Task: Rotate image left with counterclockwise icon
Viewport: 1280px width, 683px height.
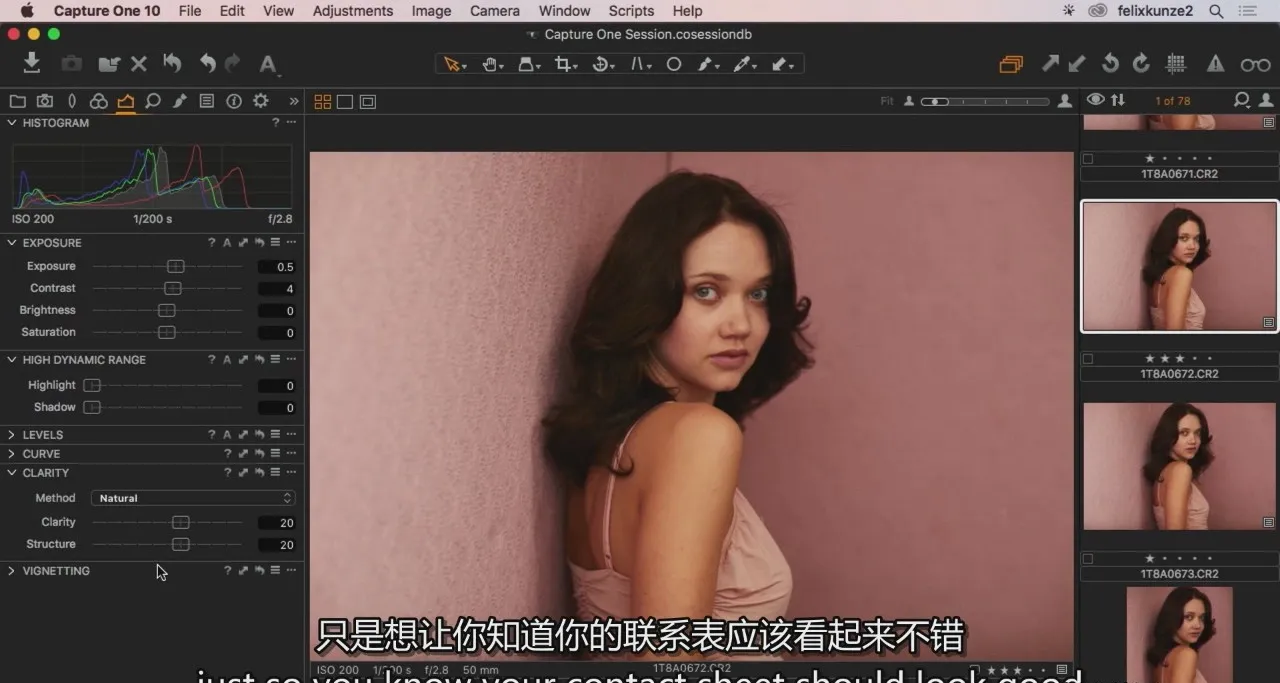Action: (x=1110, y=63)
